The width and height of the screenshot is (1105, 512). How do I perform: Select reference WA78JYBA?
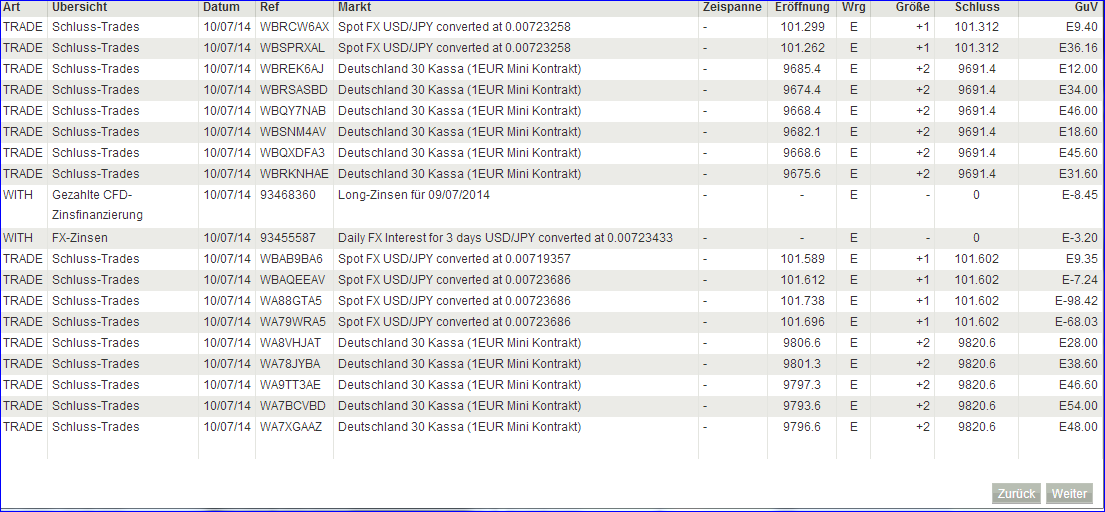coord(290,363)
